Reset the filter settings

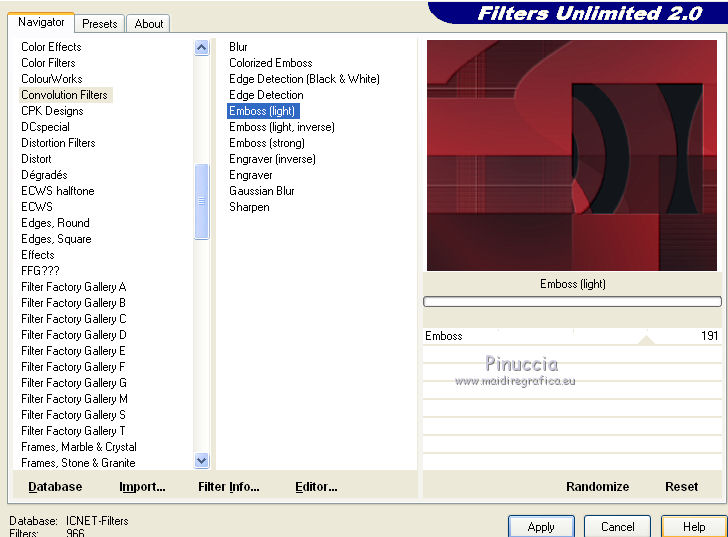681,486
